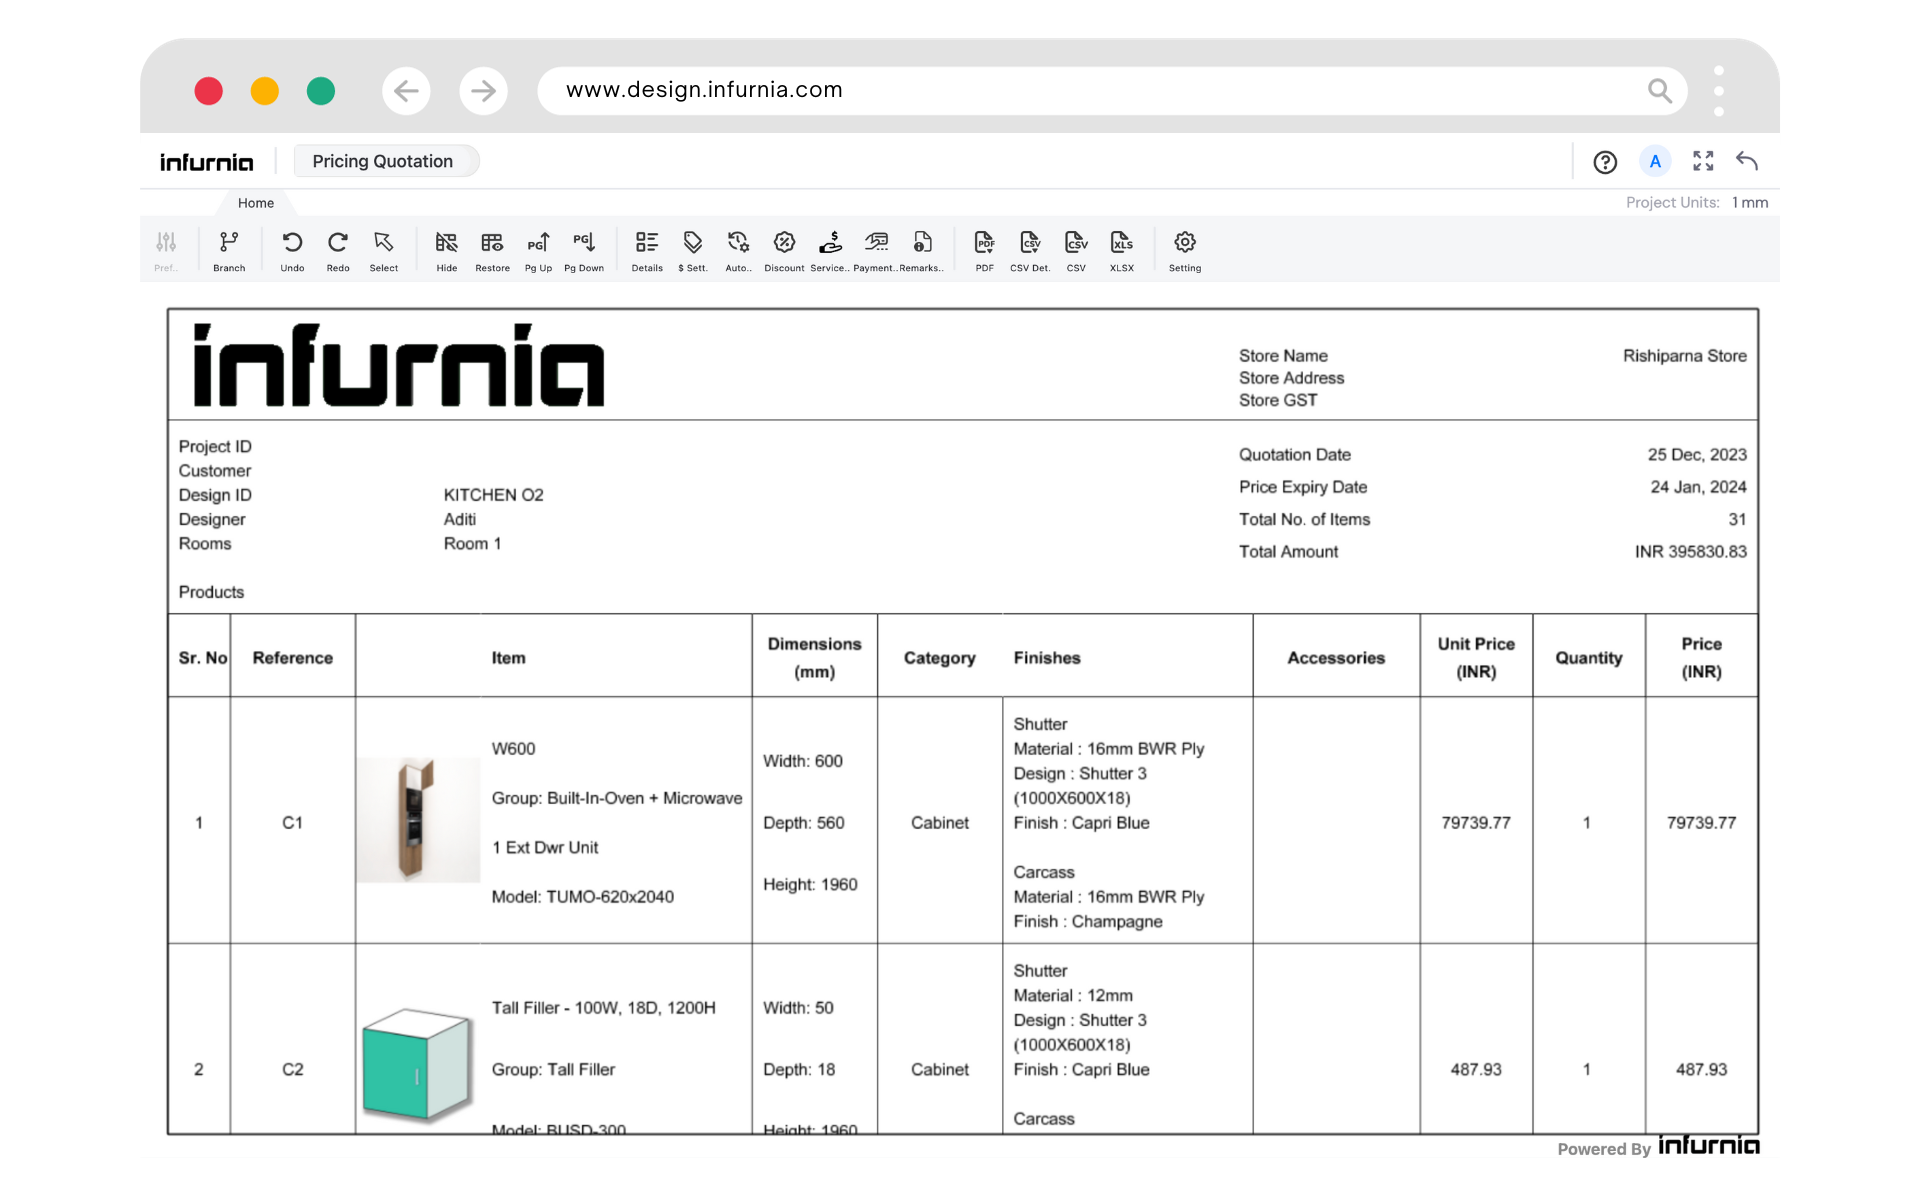Export the quotation as XLSX
Viewport: 1920px width, 1200px height.
[x=1122, y=250]
